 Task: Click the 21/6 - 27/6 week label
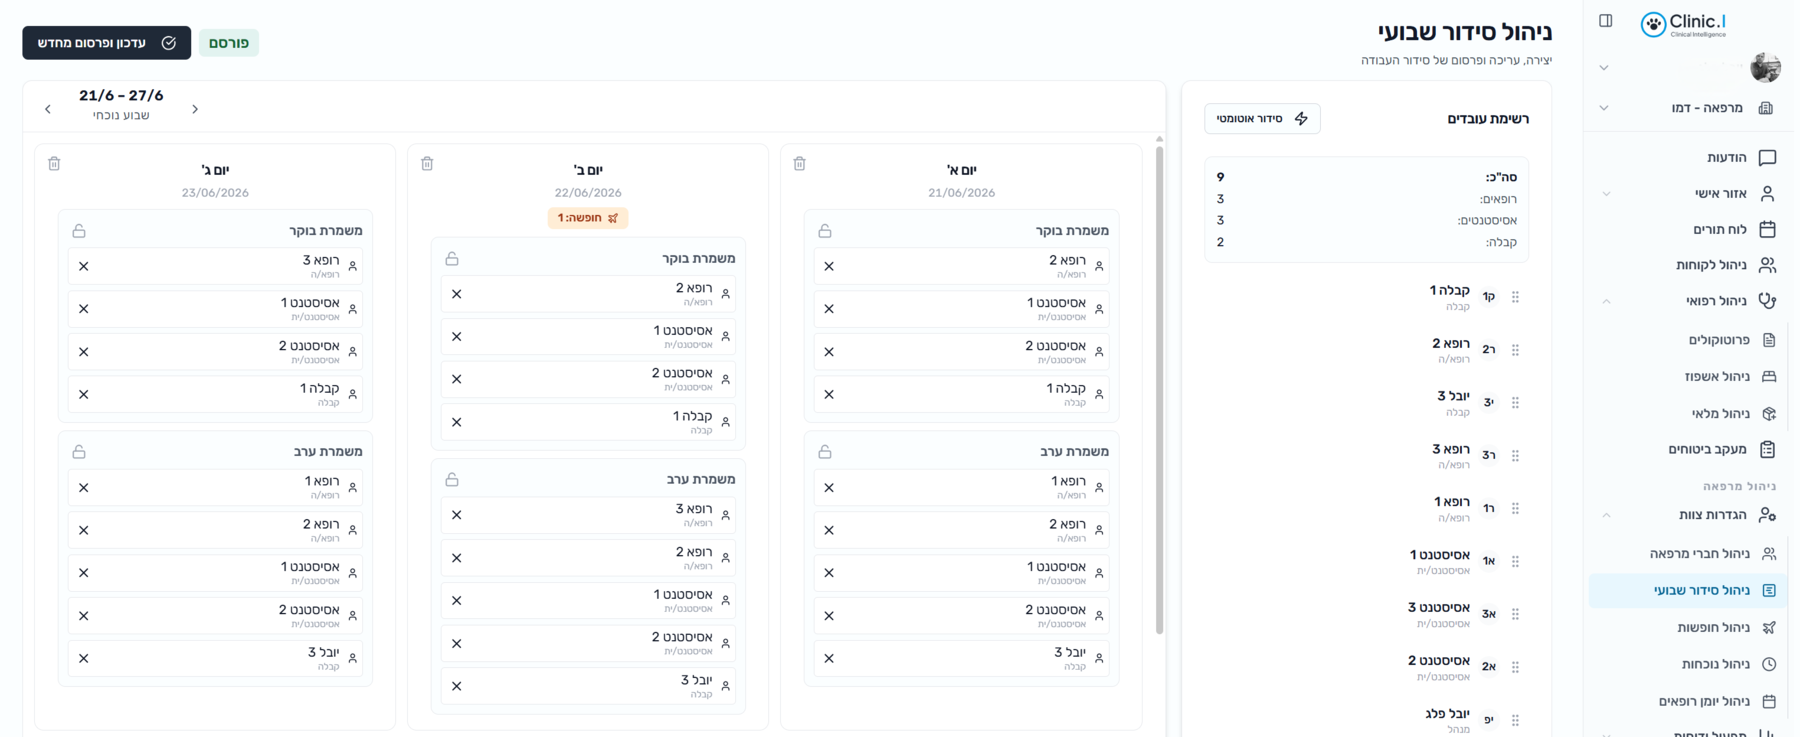[x=121, y=95]
